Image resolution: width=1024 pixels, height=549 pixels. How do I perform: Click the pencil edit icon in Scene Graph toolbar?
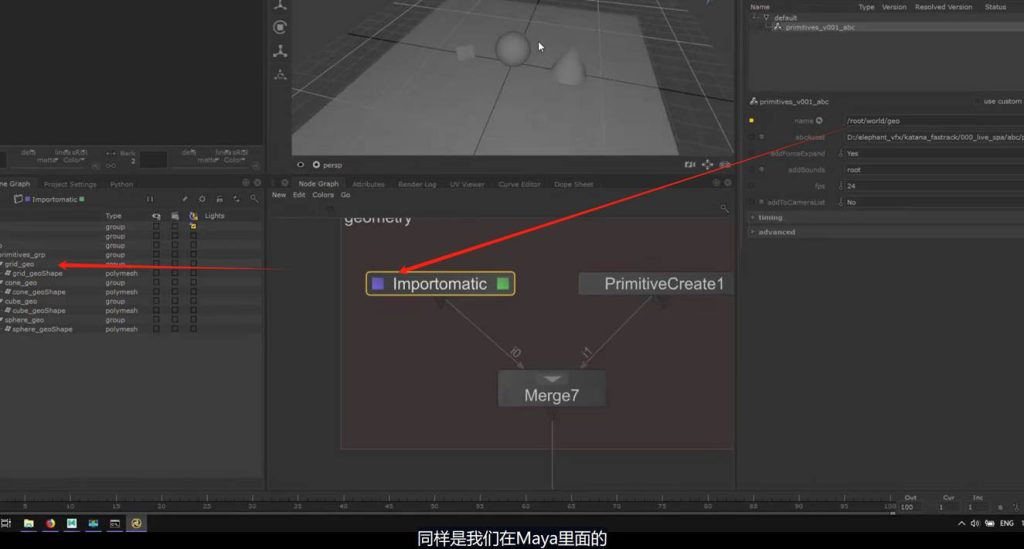click(x=184, y=199)
